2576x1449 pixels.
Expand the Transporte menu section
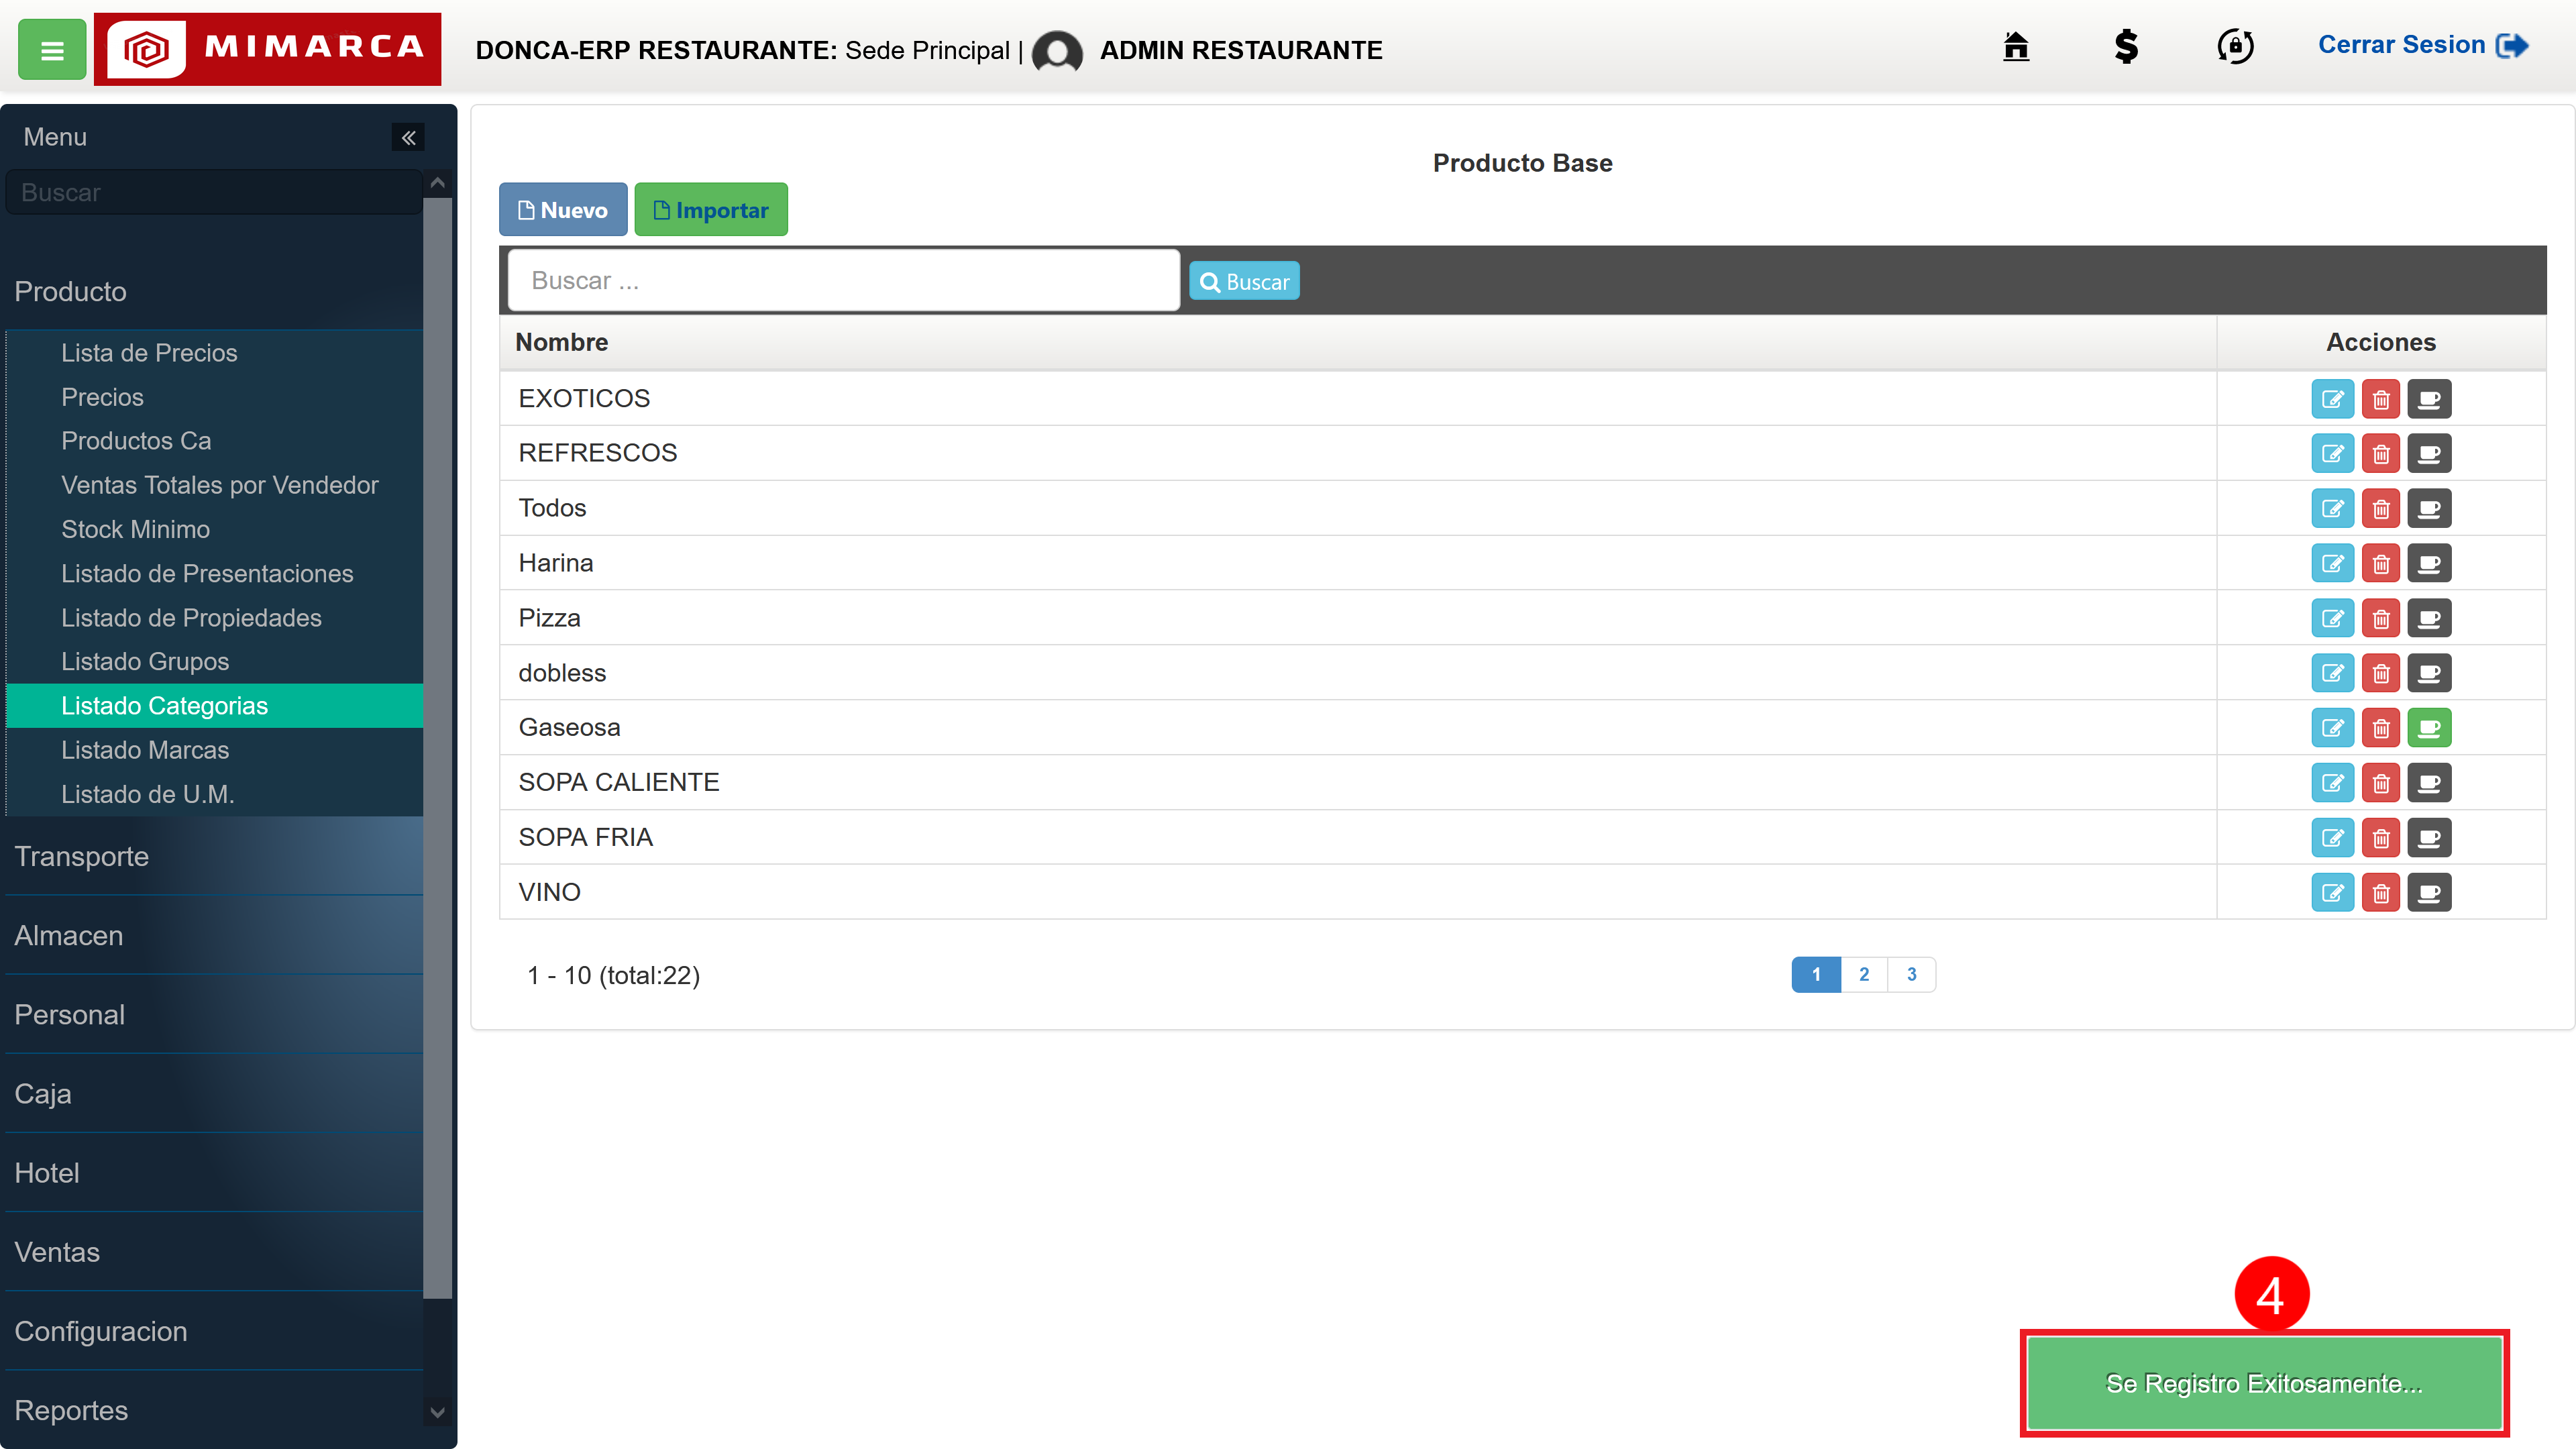pos(214,857)
